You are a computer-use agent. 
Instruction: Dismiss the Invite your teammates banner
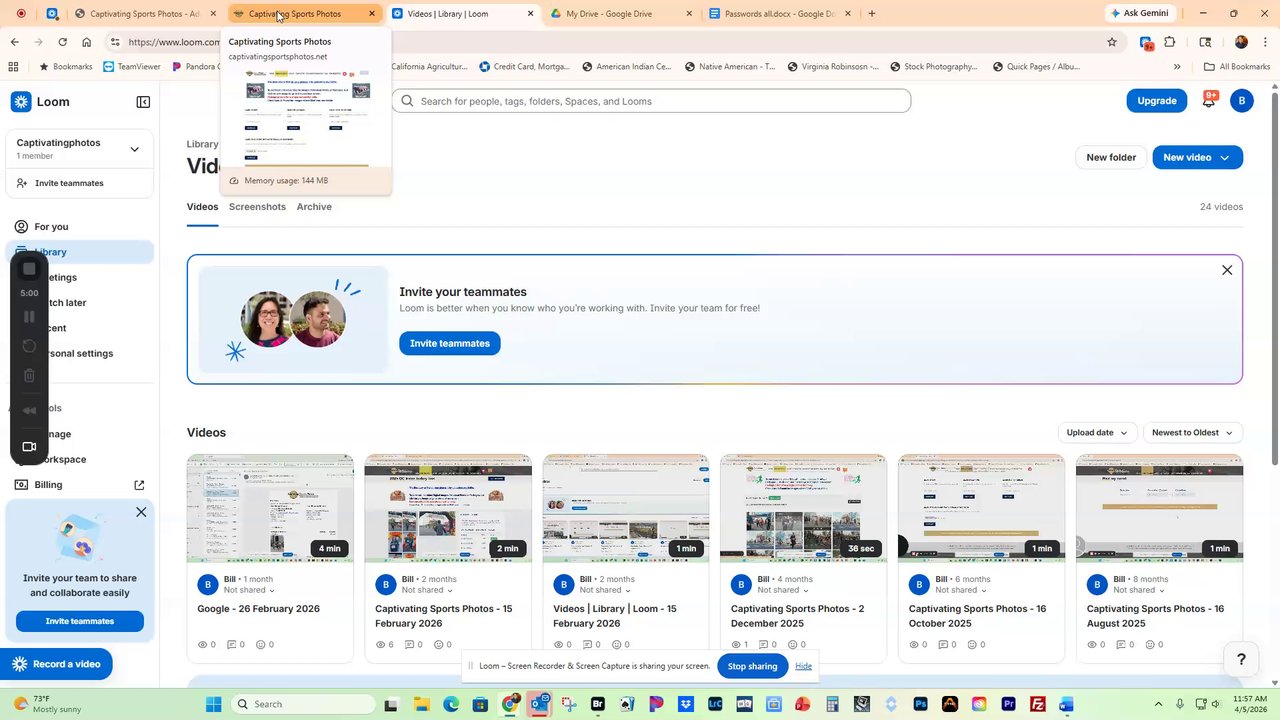1227,270
